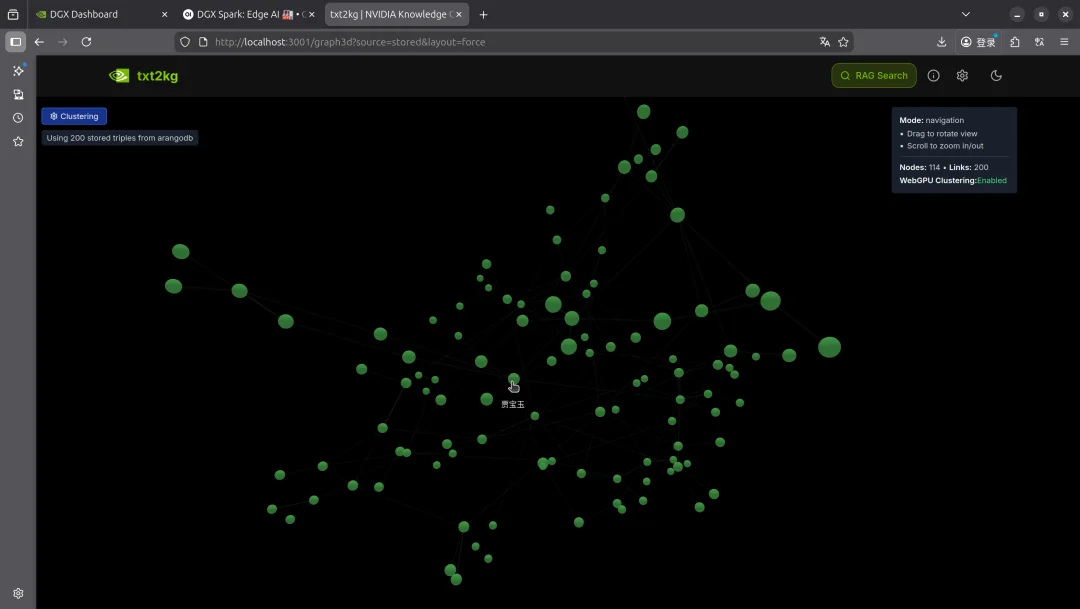Open the browser hamburger application menu

coord(1064,42)
